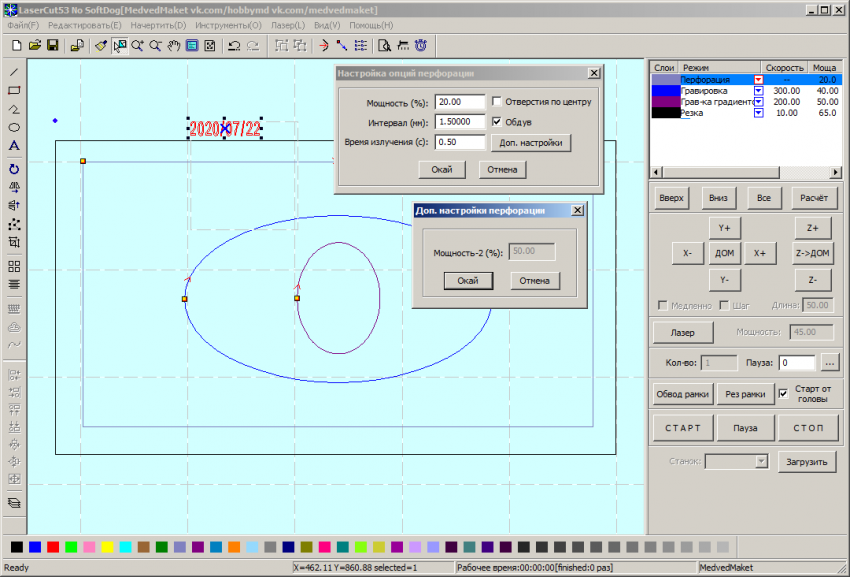Click the Undo arrow icon

[x=234, y=46]
